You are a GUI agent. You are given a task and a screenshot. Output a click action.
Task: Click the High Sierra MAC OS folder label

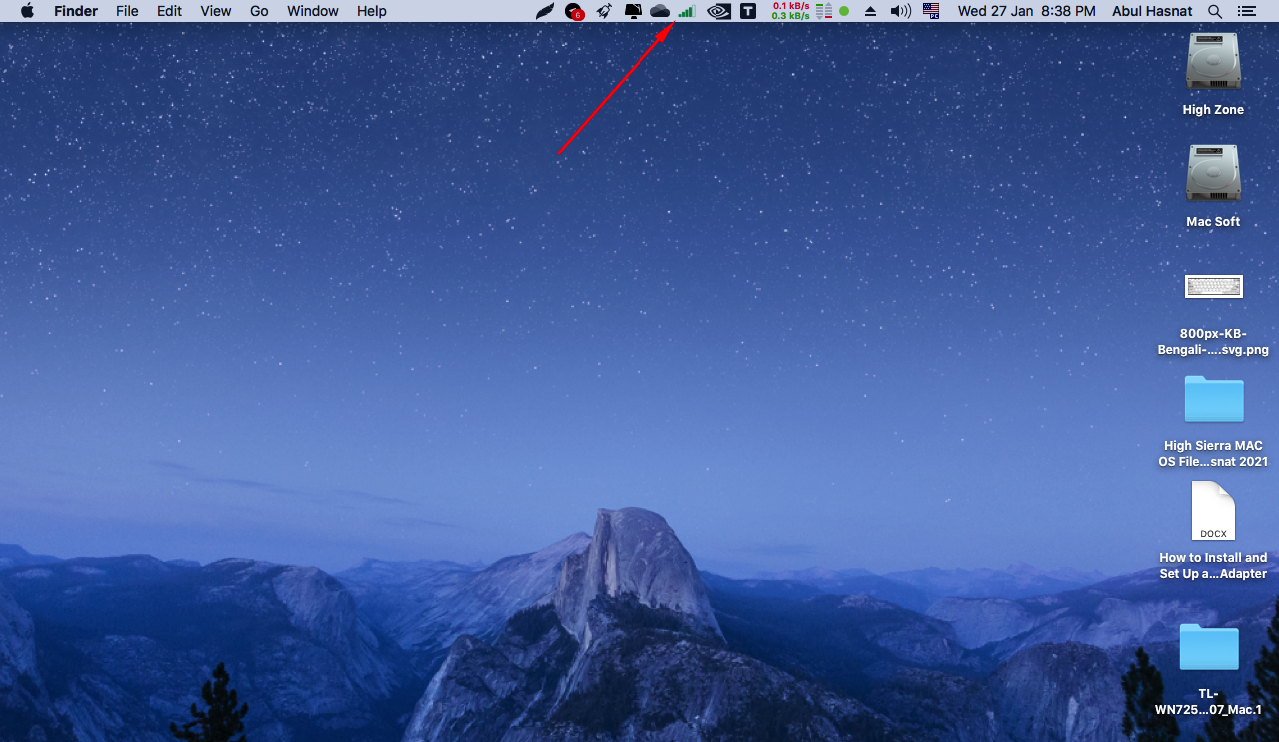[1213, 454]
